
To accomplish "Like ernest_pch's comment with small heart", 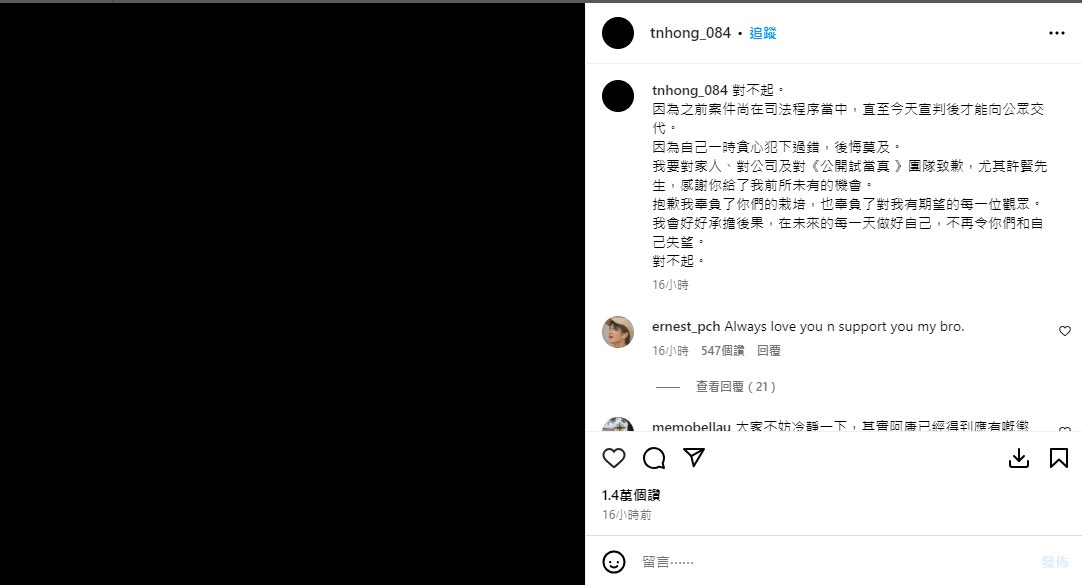I will 1065,331.
